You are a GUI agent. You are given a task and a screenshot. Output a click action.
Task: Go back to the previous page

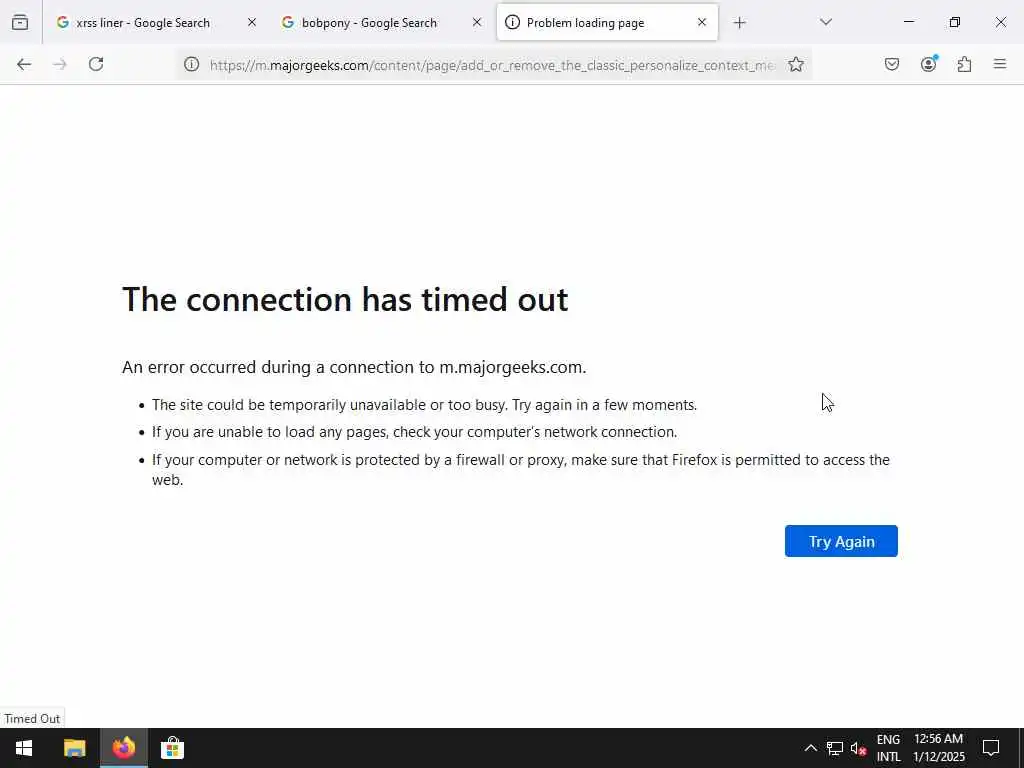pos(24,64)
